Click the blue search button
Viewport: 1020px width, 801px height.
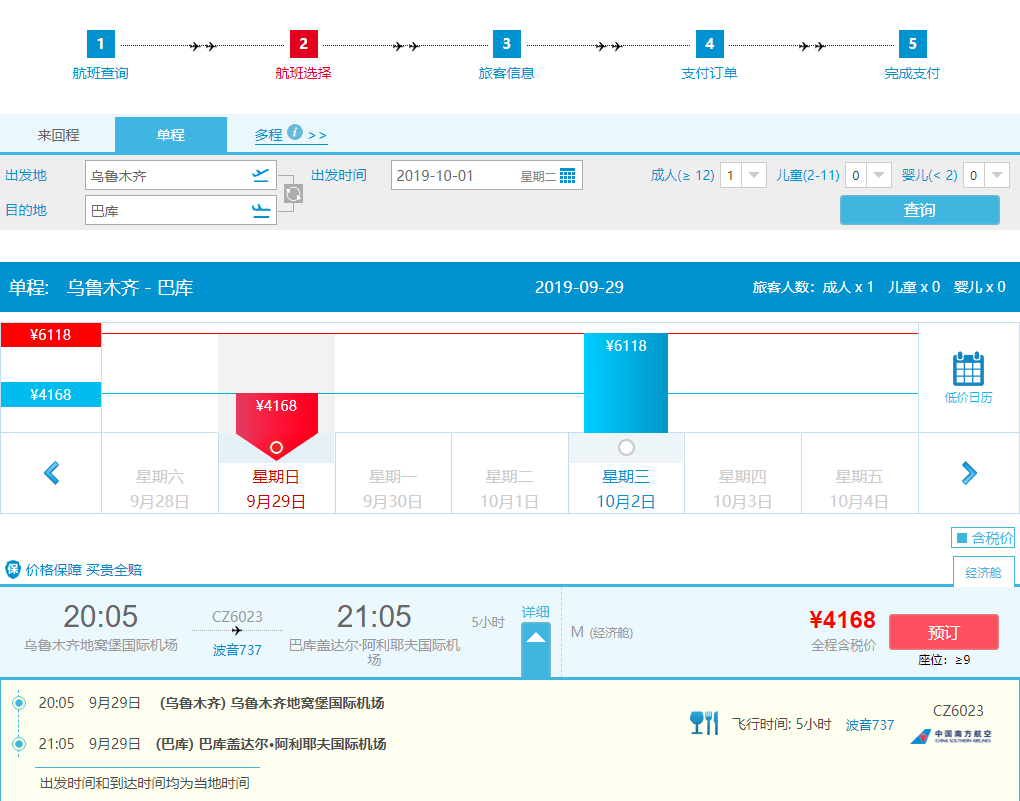(x=919, y=210)
